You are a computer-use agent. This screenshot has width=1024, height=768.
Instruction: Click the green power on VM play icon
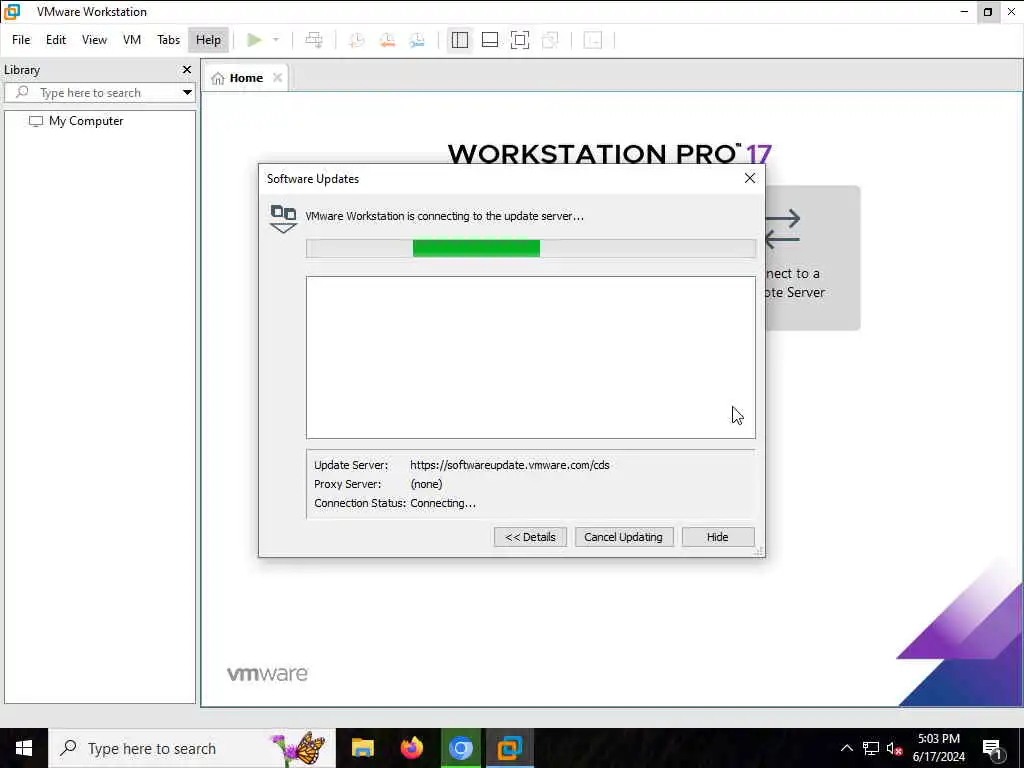click(254, 40)
